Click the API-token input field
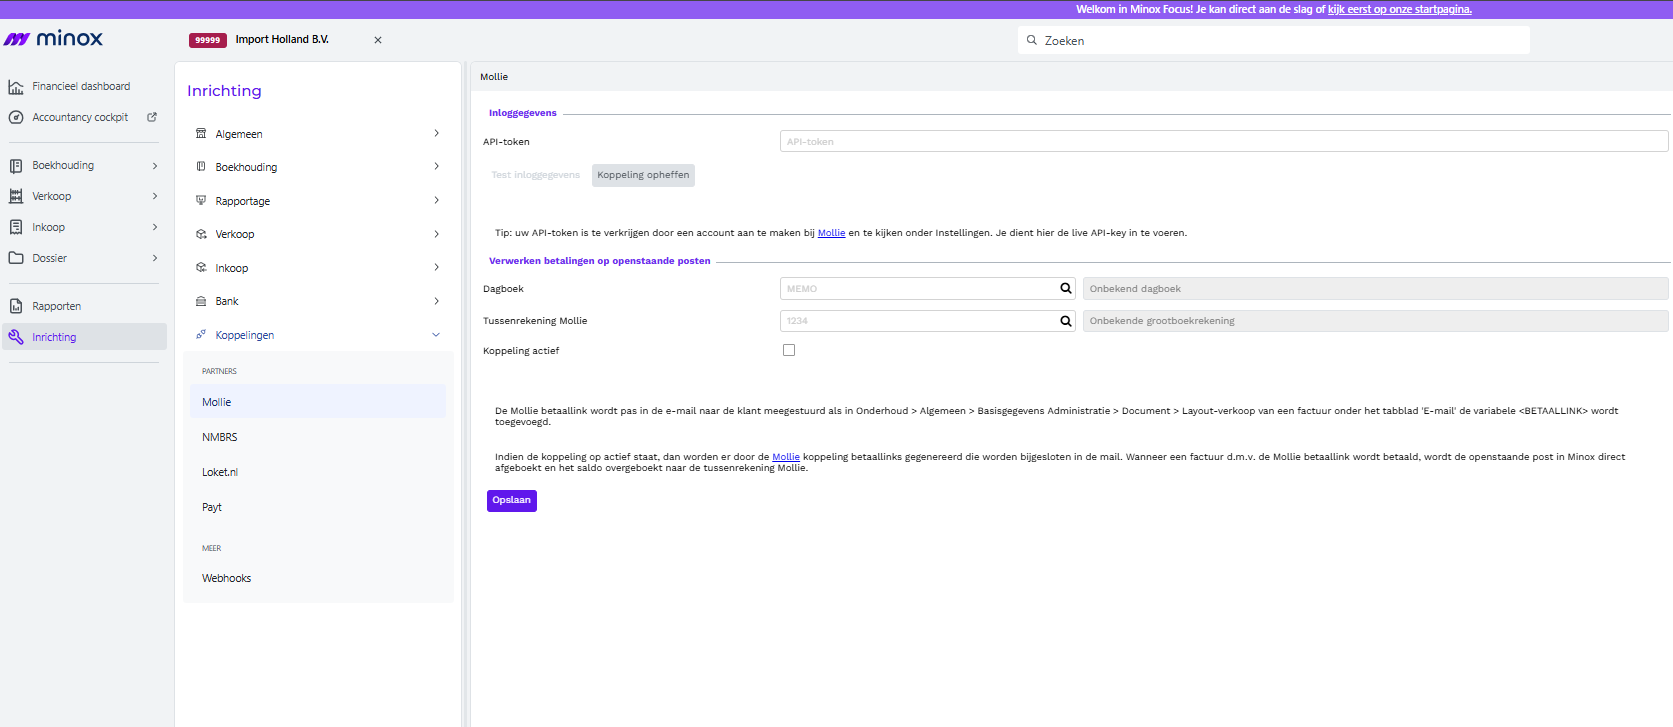The width and height of the screenshot is (1673, 727). pyautogui.click(x=1224, y=141)
